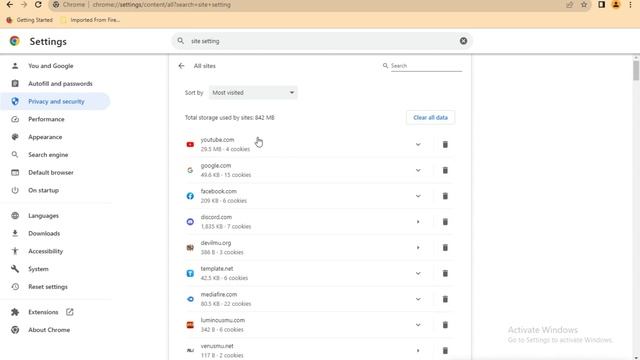Open Imported From Firefox bookmark folder
Viewport: 640px width, 360px height.
pyautogui.click(x=90, y=20)
